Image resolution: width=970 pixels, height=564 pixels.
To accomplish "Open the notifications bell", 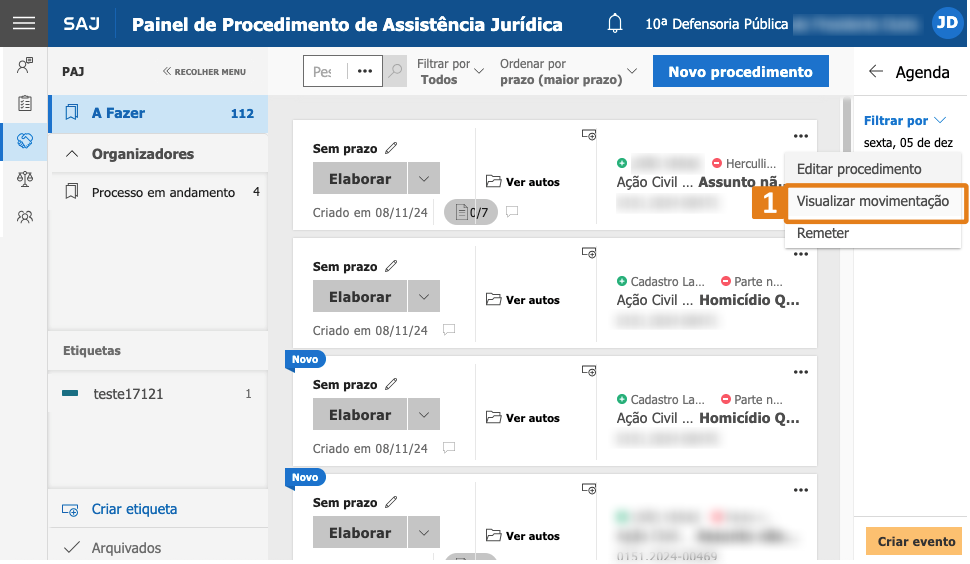I will (x=614, y=24).
